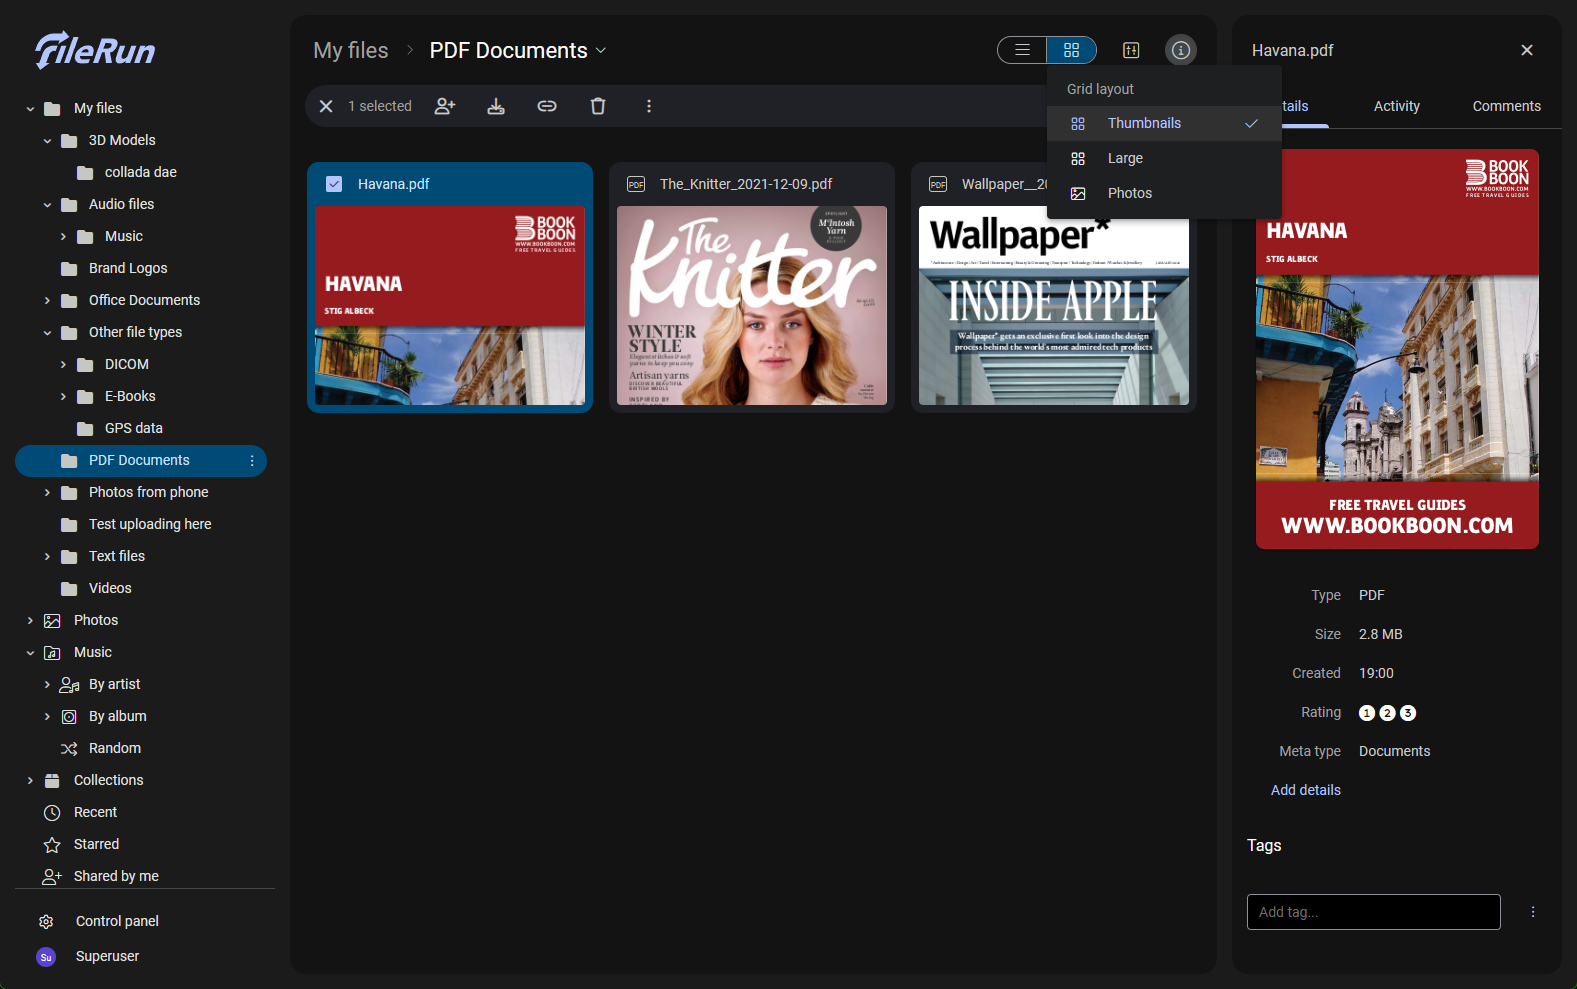Select Photos grid layout
This screenshot has width=1577, height=989.
pyautogui.click(x=1164, y=193)
